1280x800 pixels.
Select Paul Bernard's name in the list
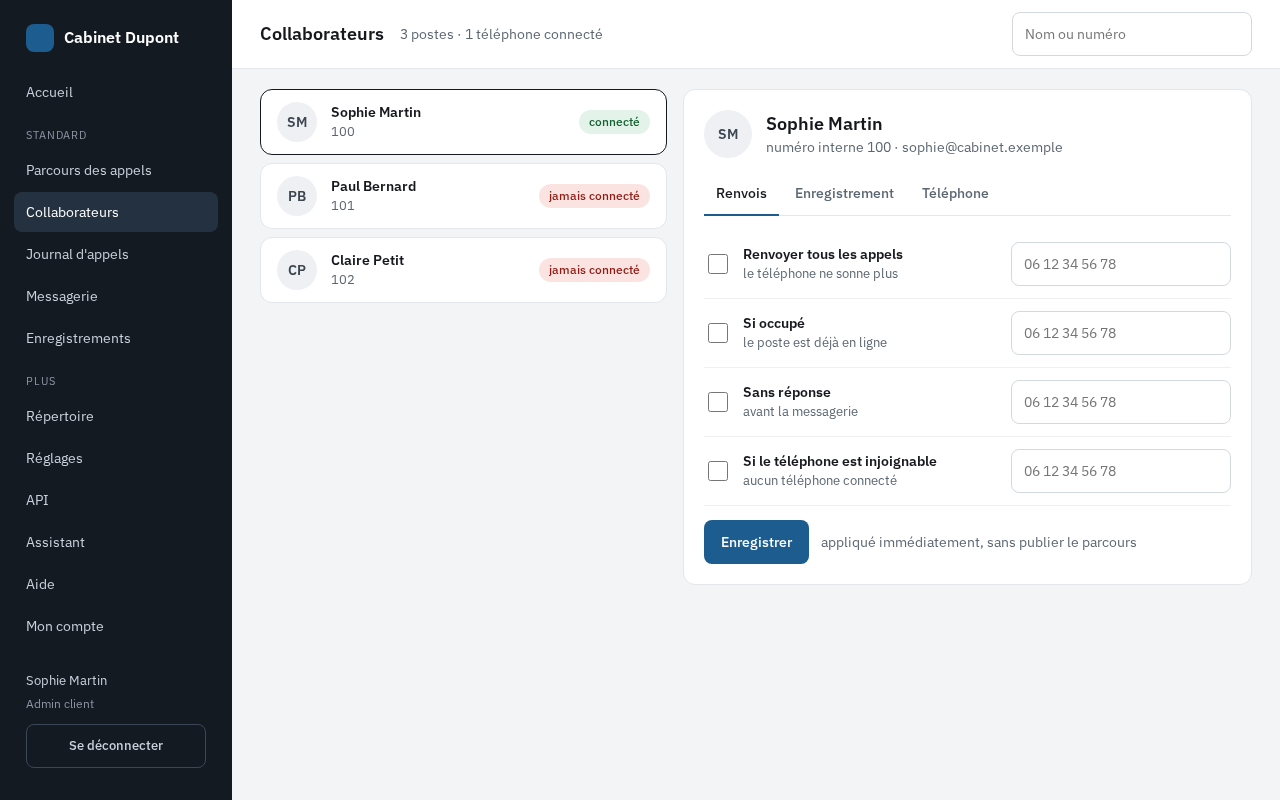[x=373, y=186]
